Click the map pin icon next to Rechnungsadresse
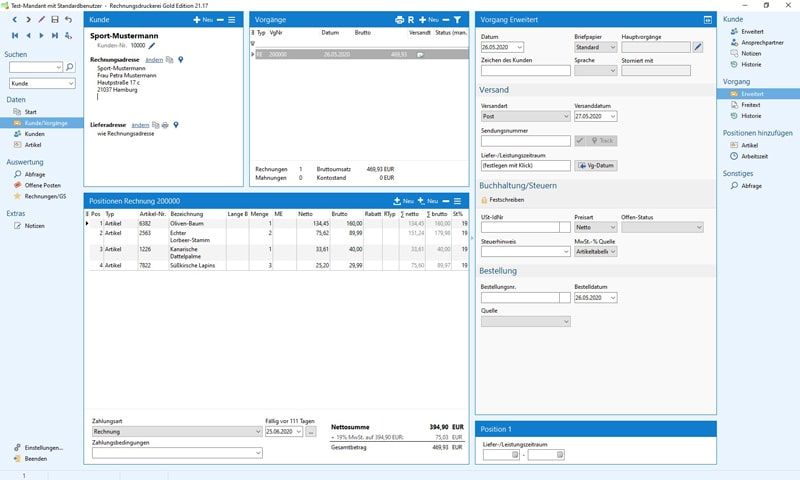The width and height of the screenshot is (800, 480). point(180,60)
